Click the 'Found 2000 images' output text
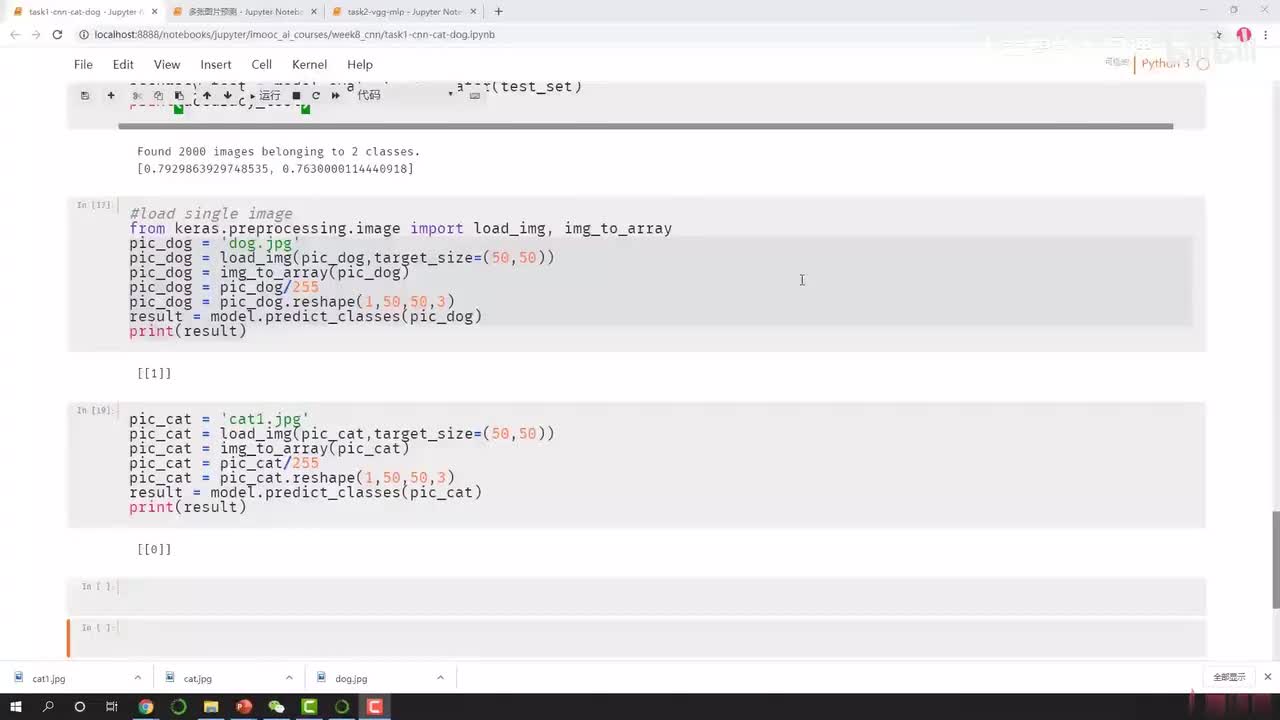Viewport: 1280px width, 720px height. 279,152
